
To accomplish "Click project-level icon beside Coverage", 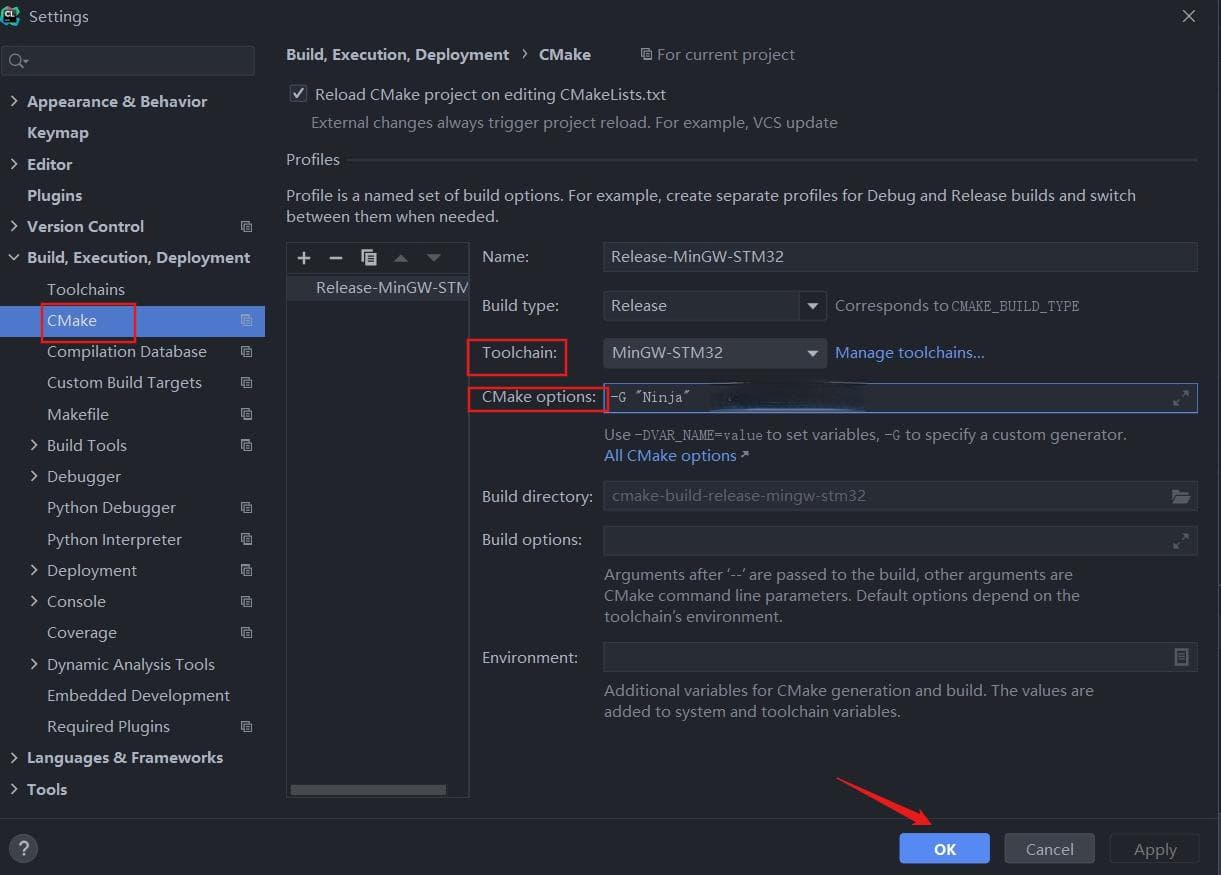I will [247, 633].
